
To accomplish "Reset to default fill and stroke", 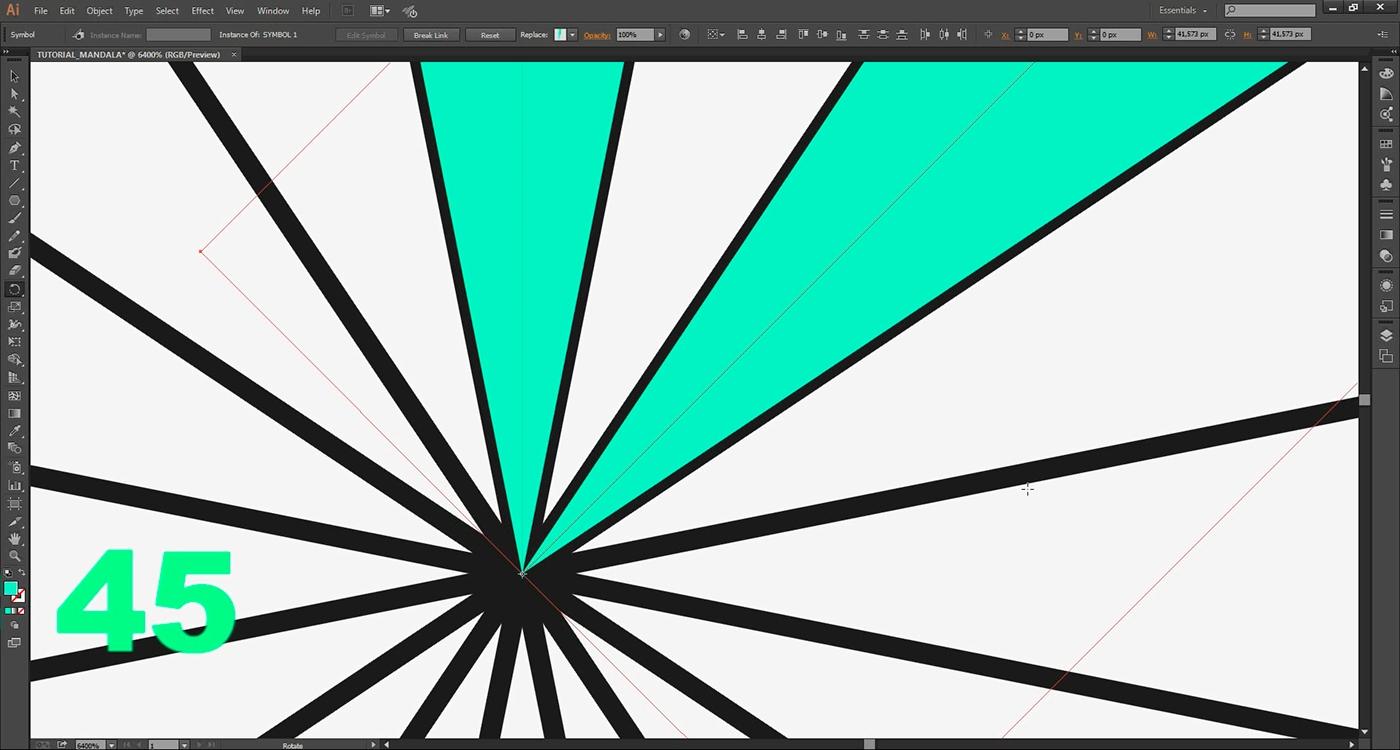I will [x=7, y=572].
